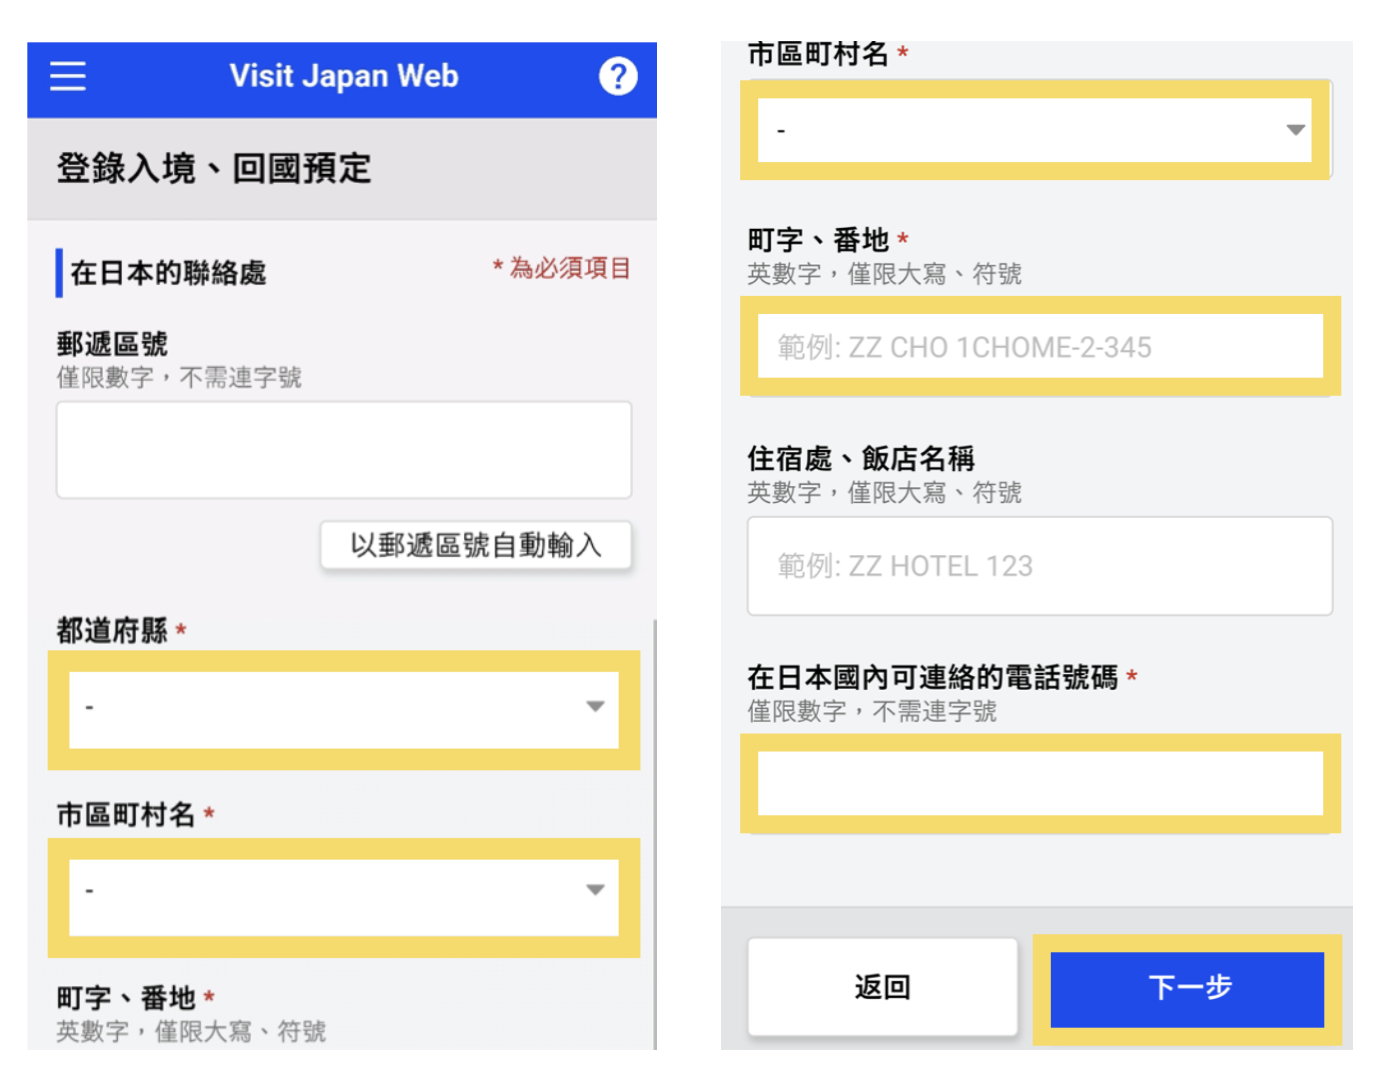Screen dimensions: 1374x1068
Task: Click the ZZ HOTEL 123 hotel name field
Action: point(1040,566)
